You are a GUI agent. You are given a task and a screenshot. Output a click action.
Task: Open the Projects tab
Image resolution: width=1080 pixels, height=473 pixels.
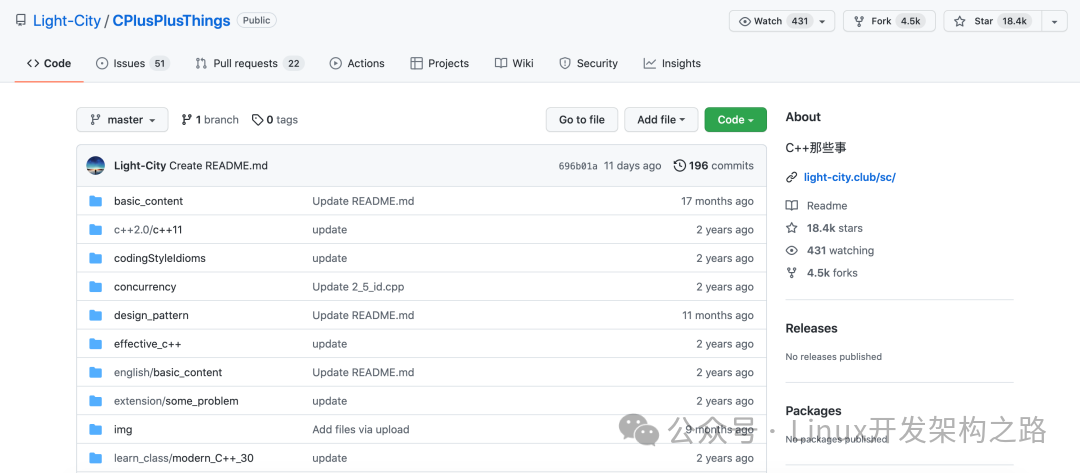click(439, 63)
